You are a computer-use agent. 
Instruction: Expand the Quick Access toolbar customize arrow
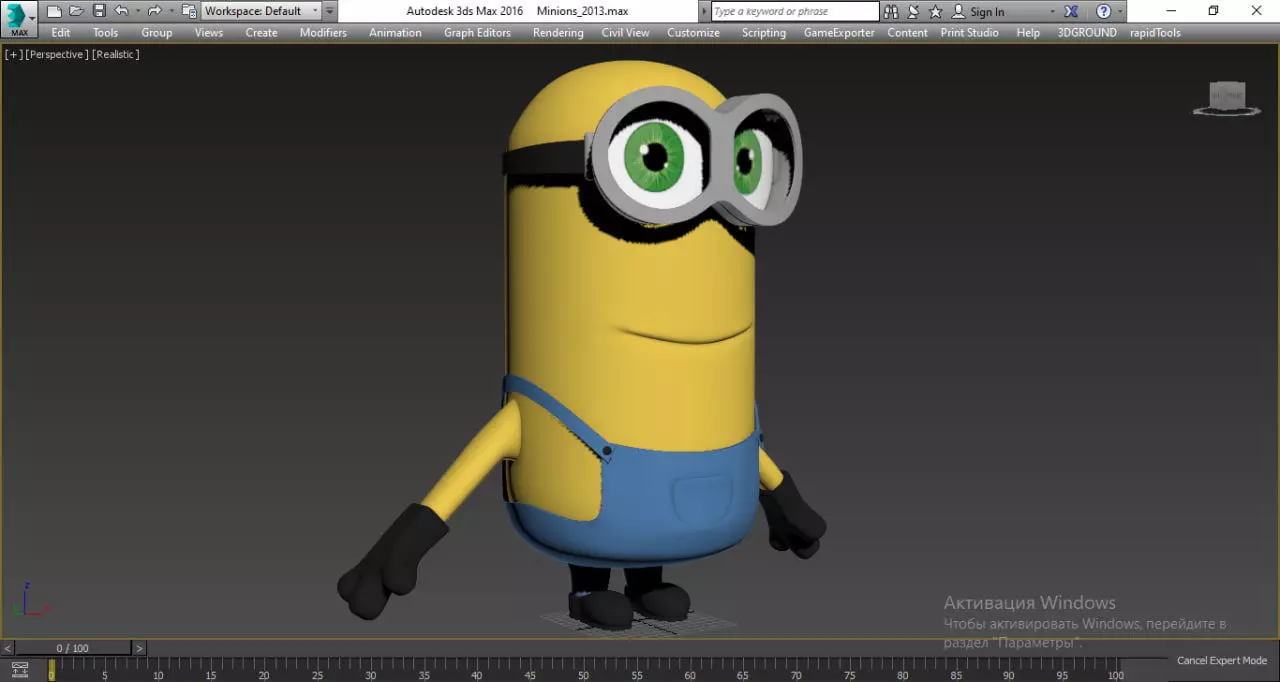point(330,11)
